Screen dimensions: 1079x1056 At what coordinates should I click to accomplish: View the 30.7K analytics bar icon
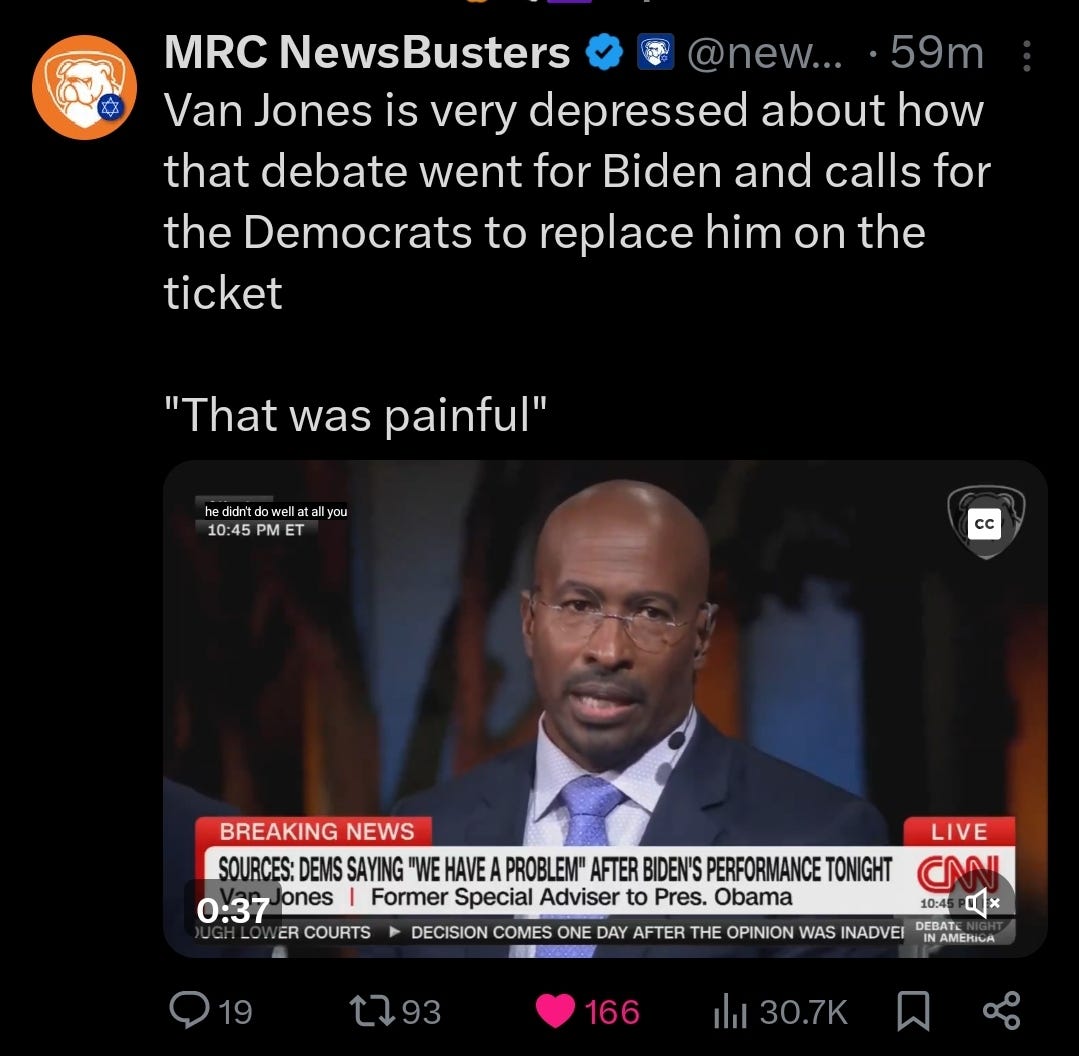click(729, 1011)
